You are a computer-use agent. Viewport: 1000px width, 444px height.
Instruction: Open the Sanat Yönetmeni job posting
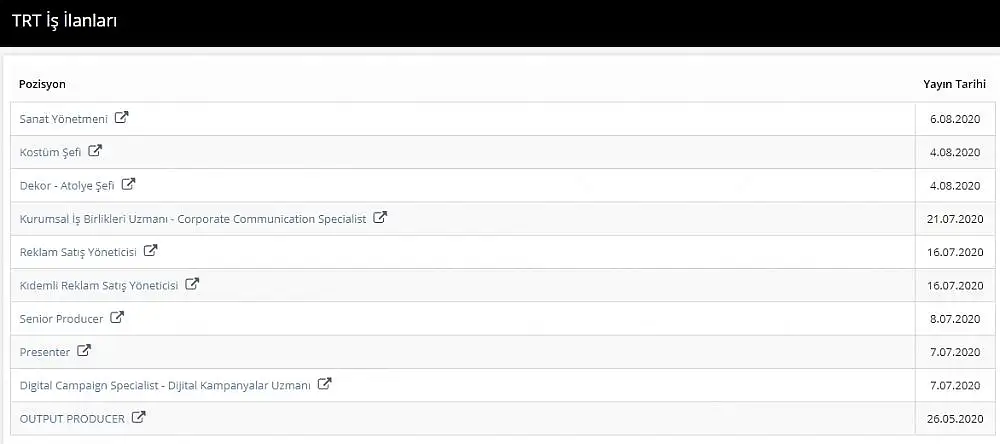(x=64, y=119)
